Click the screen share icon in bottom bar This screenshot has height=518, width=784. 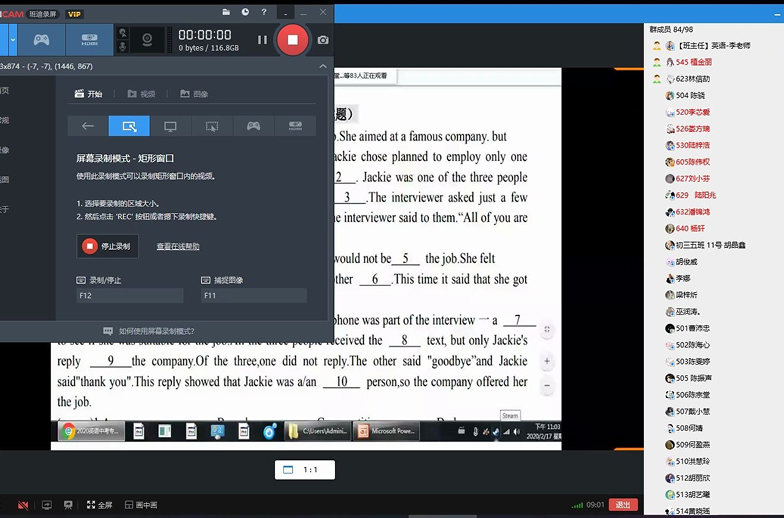point(46,505)
